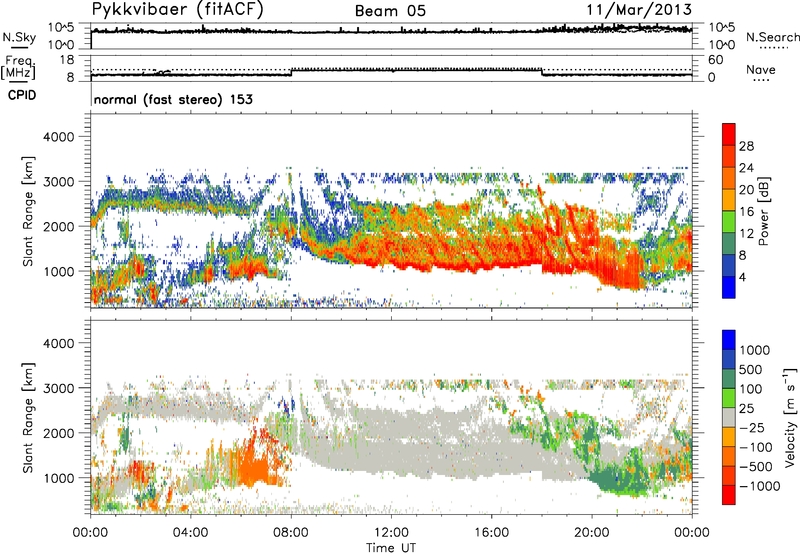
Task: Click the "N.Search" legend label
Action: 772,37
